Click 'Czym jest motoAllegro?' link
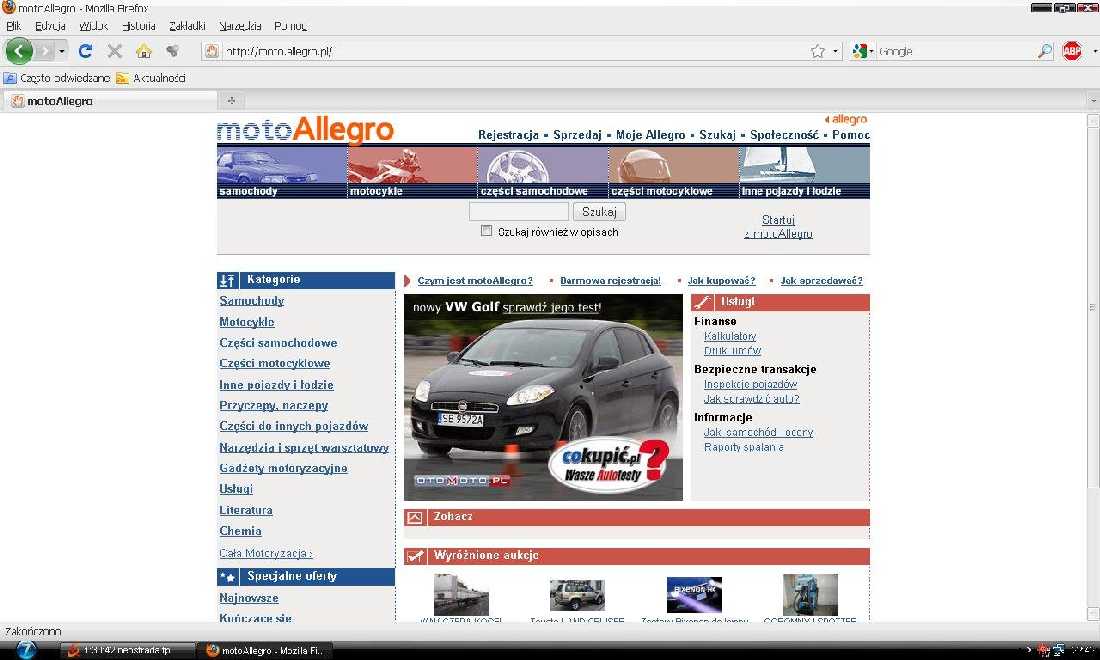The width and height of the screenshot is (1100, 660). tap(475, 281)
